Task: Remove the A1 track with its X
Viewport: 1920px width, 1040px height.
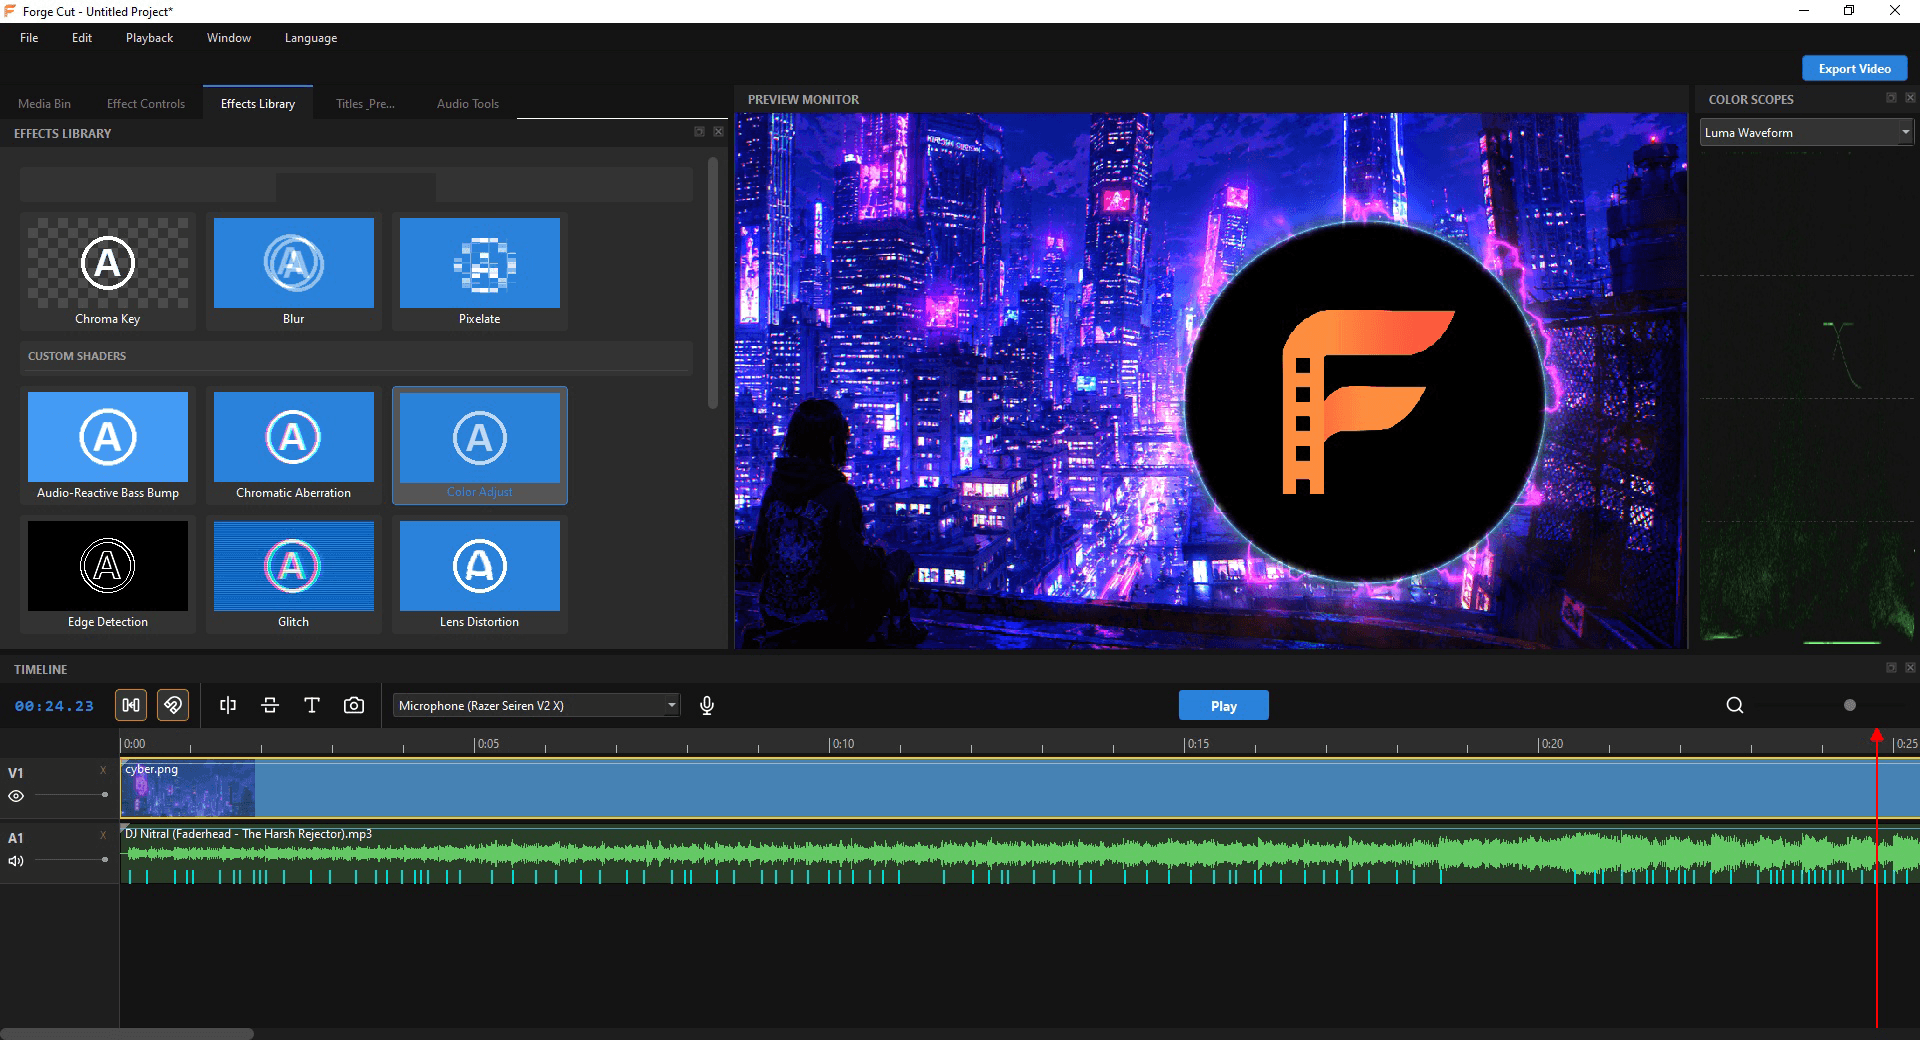Action: pyautogui.click(x=103, y=835)
